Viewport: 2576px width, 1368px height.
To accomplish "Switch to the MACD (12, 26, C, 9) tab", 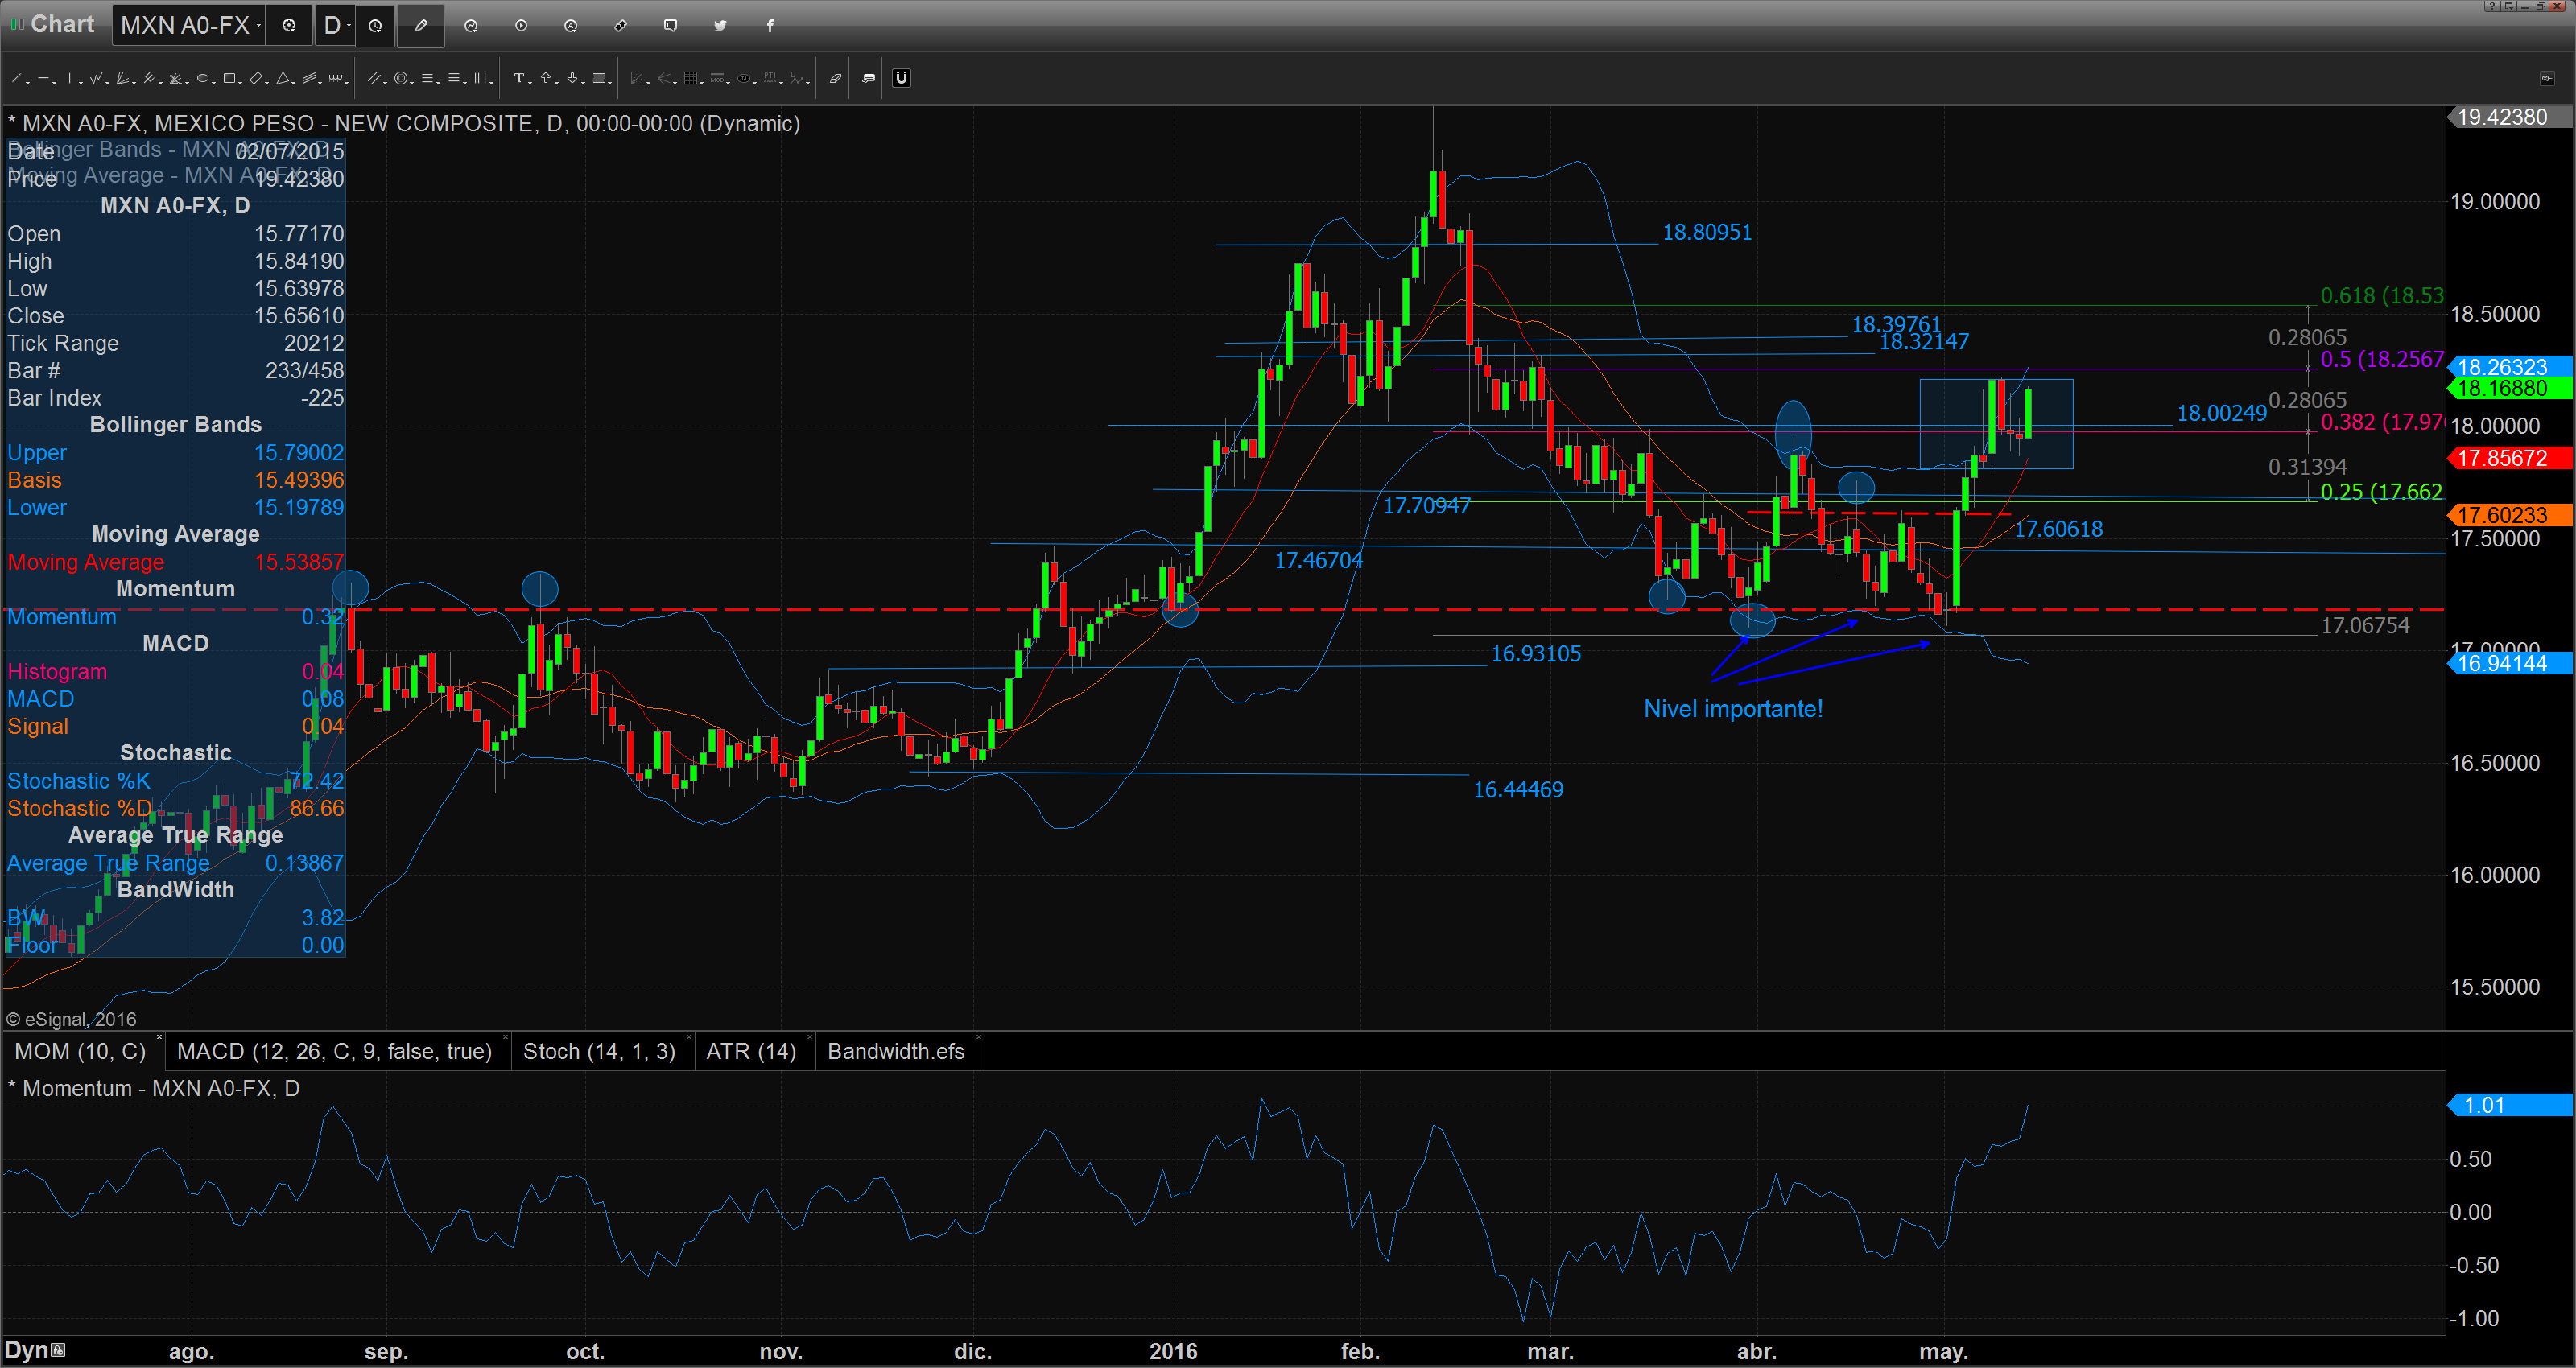I will (334, 1051).
